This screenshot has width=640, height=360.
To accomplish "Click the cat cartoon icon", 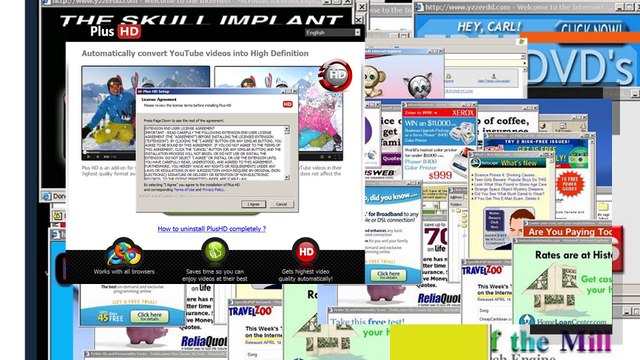I will (x=417, y=86).
